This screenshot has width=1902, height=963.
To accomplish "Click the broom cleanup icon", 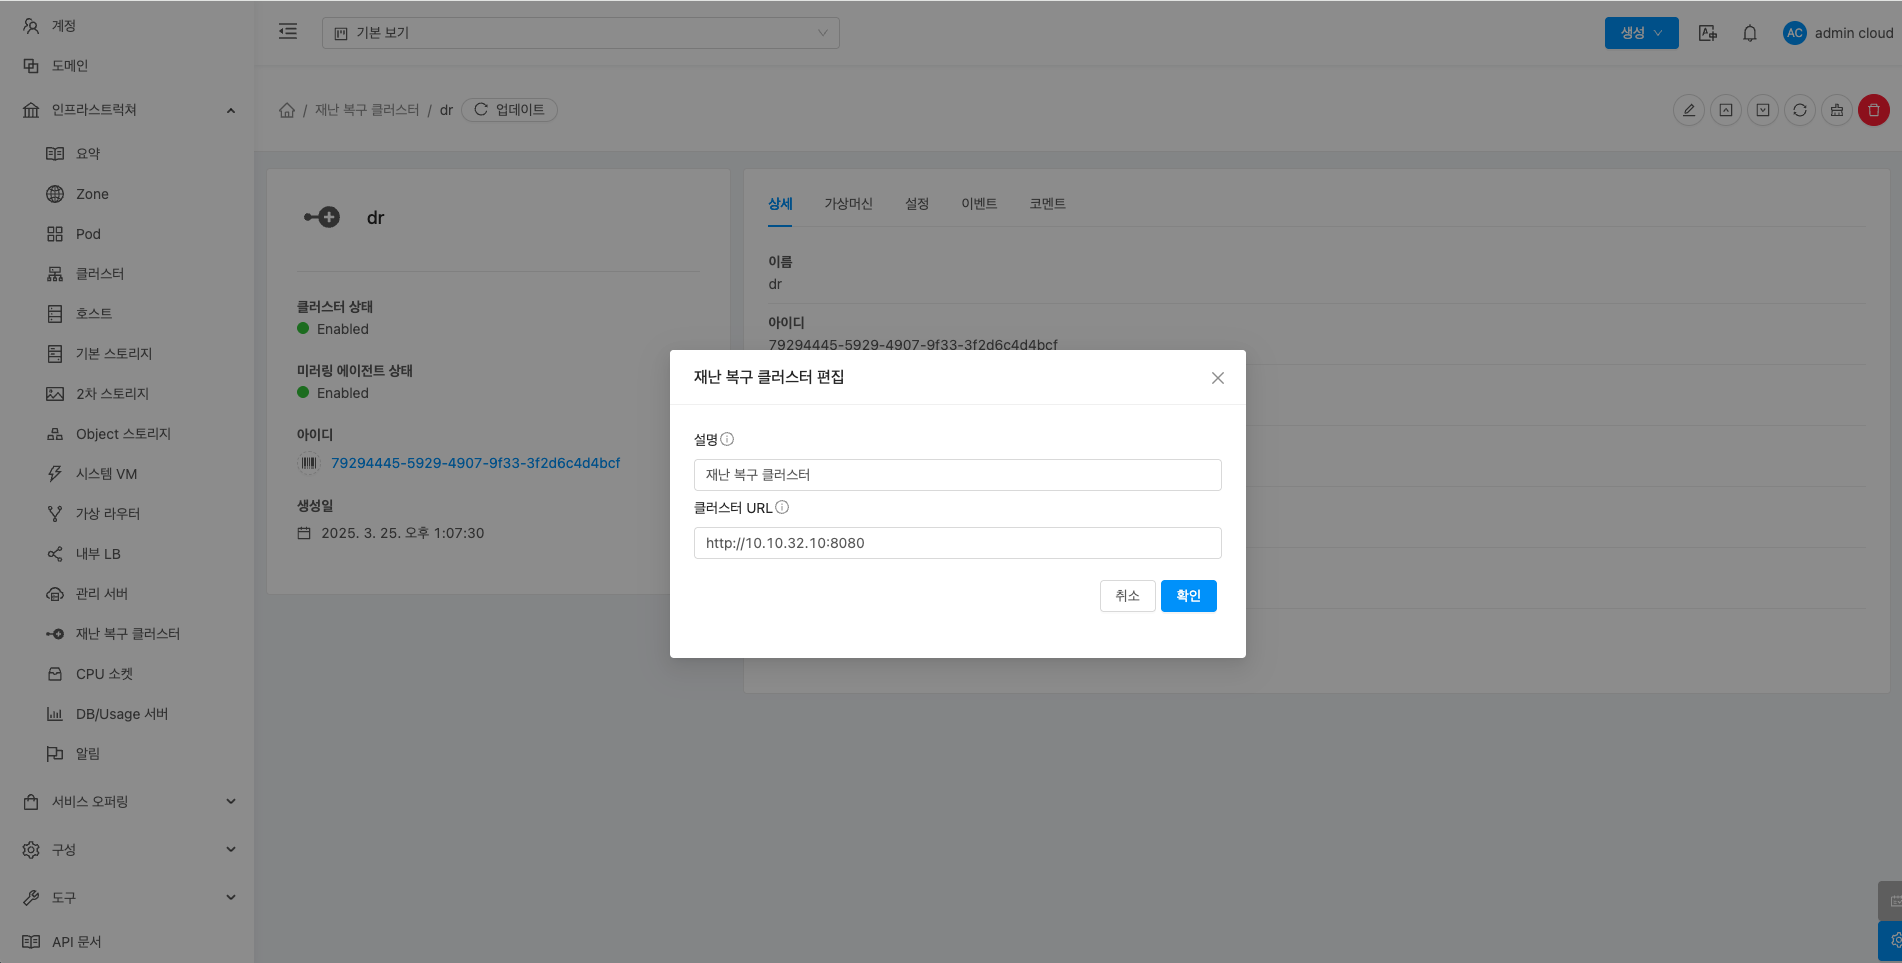I will coord(1836,110).
